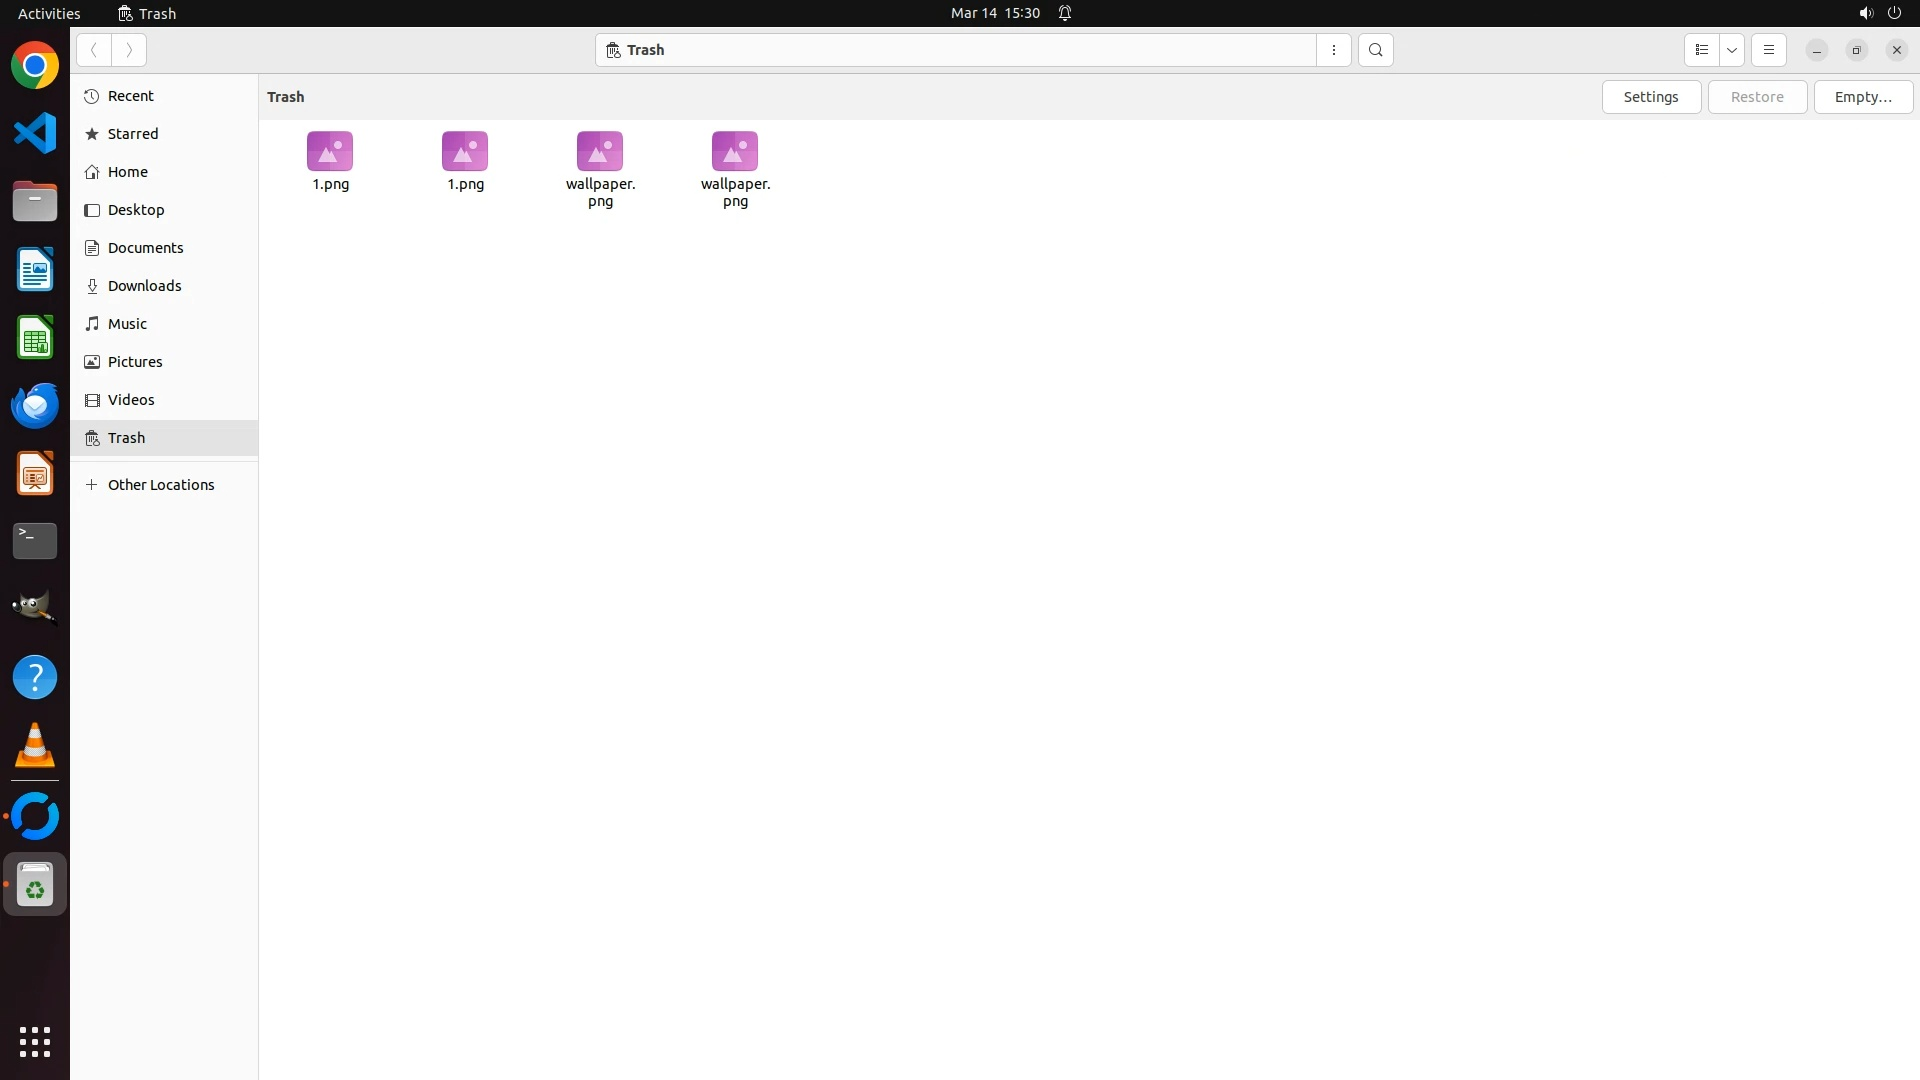Screen dimensions: 1920x1080
Task: Expand view options dropdown arrow
Action: pyautogui.click(x=1731, y=50)
